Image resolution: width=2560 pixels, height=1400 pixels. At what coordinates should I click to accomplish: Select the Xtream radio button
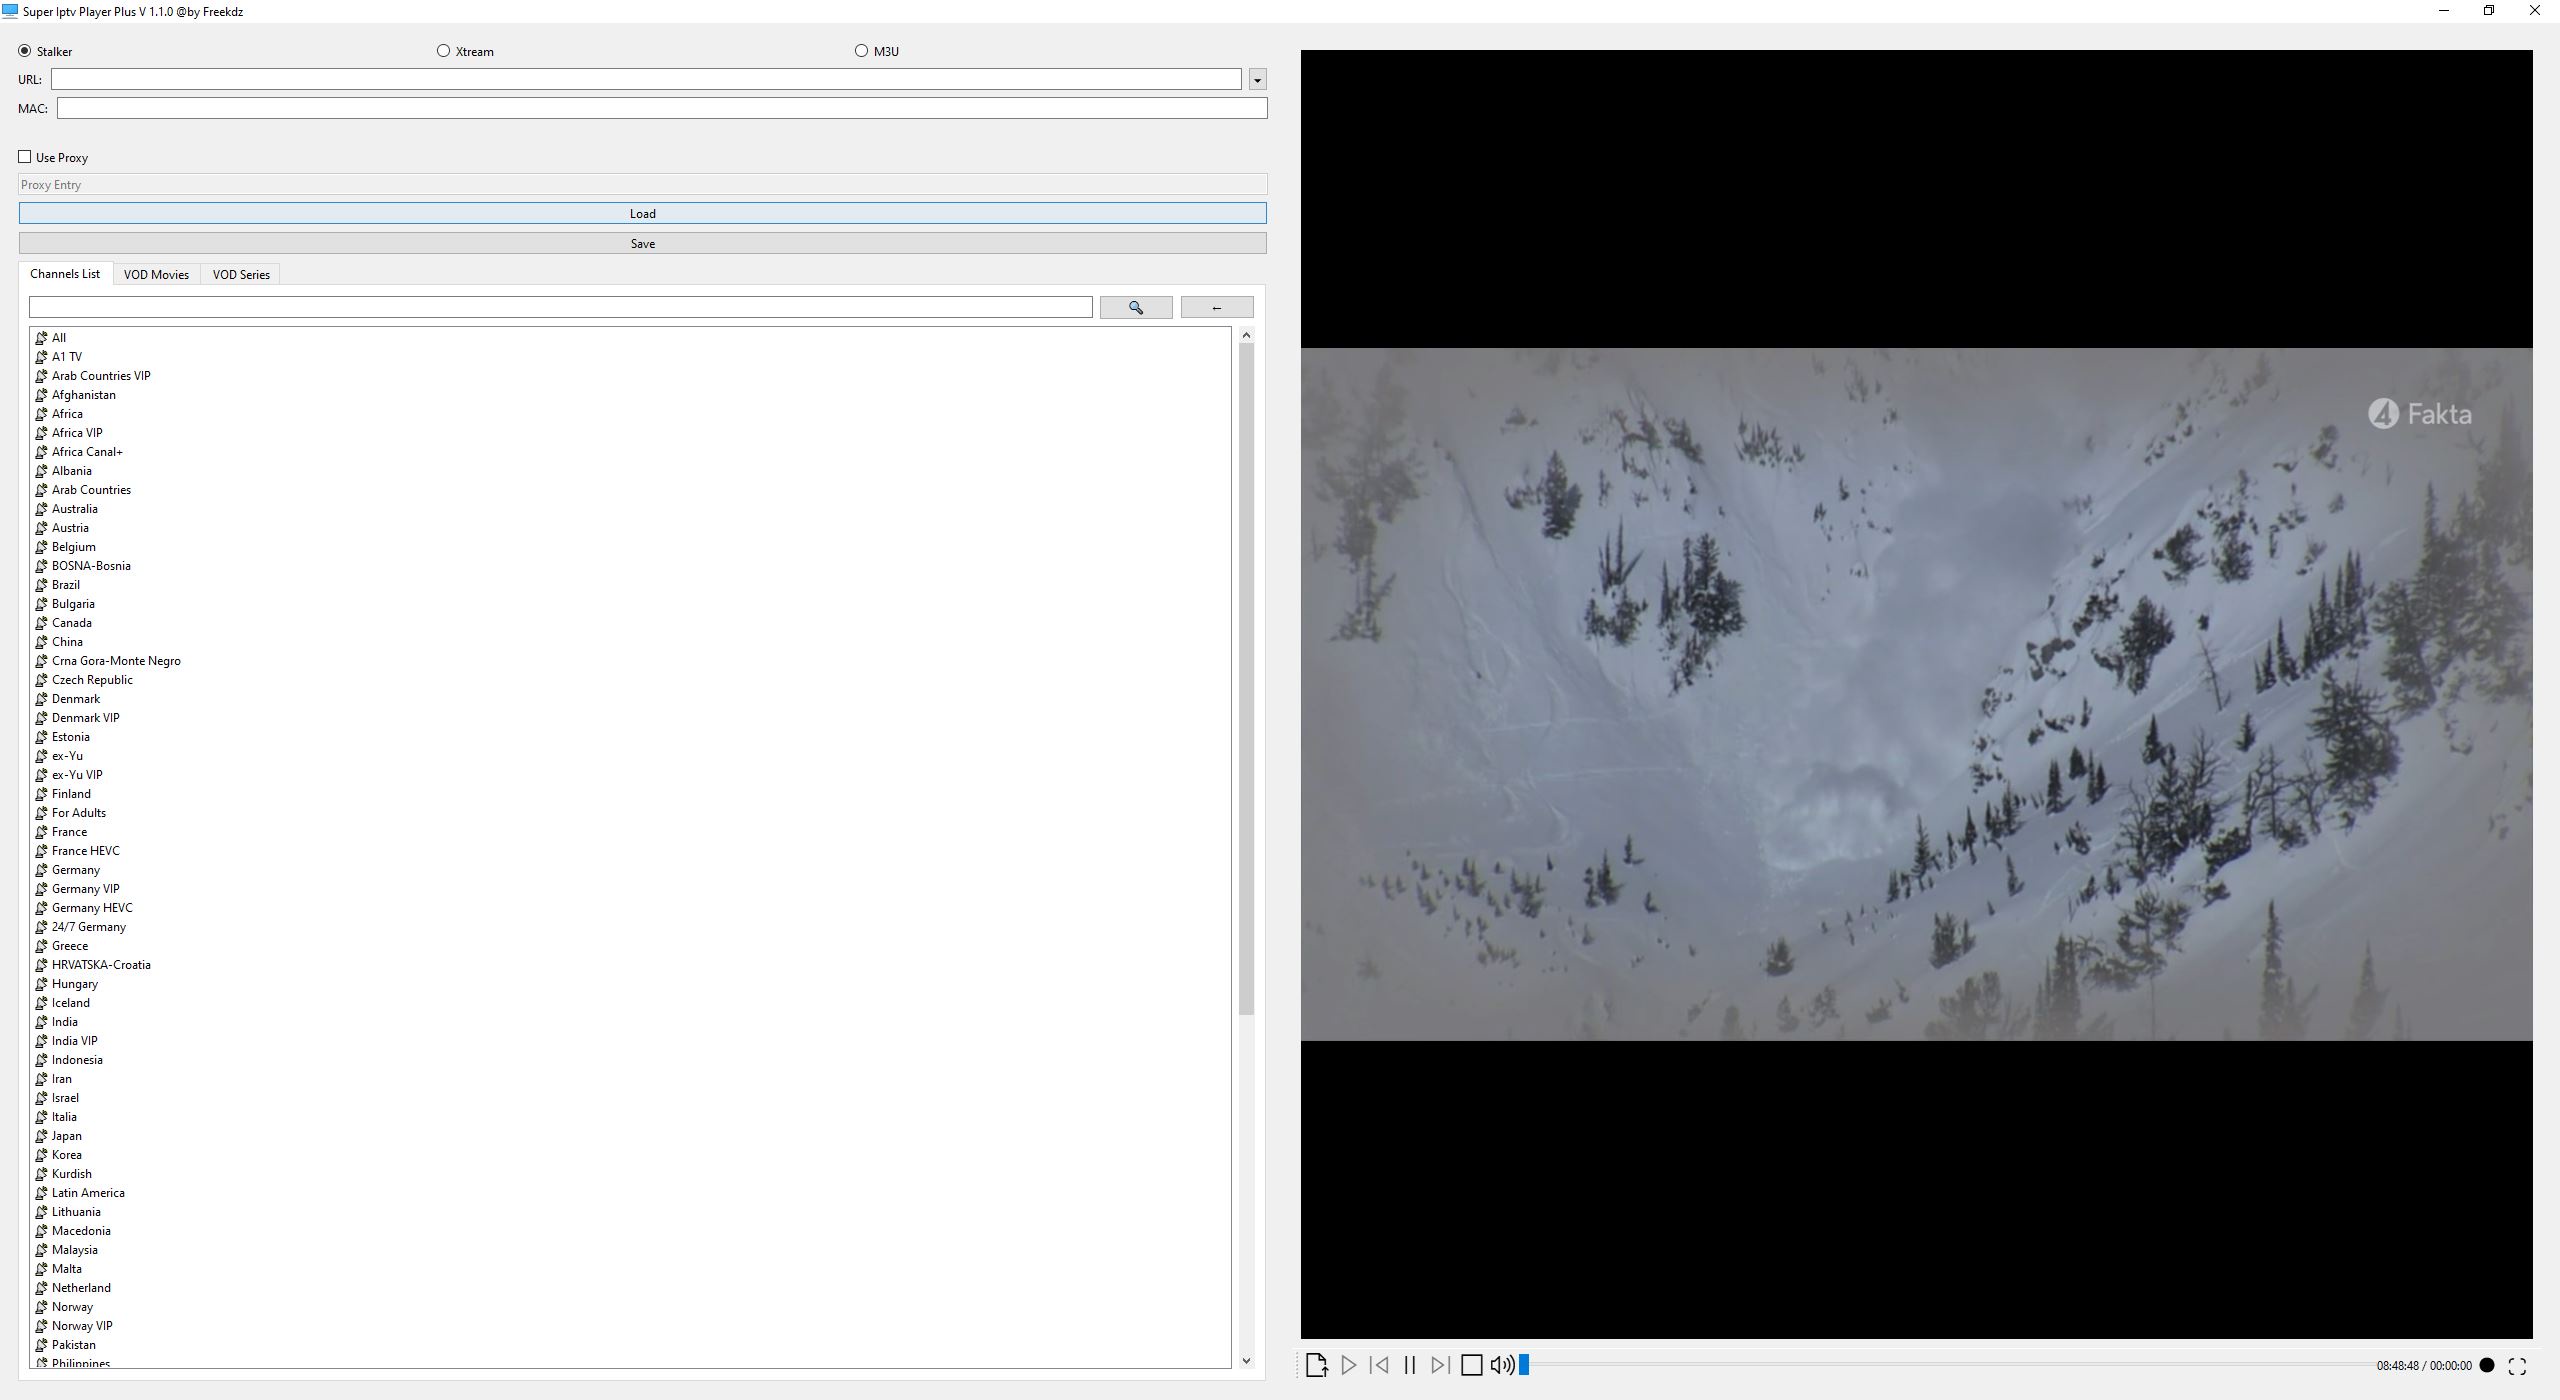(x=443, y=51)
